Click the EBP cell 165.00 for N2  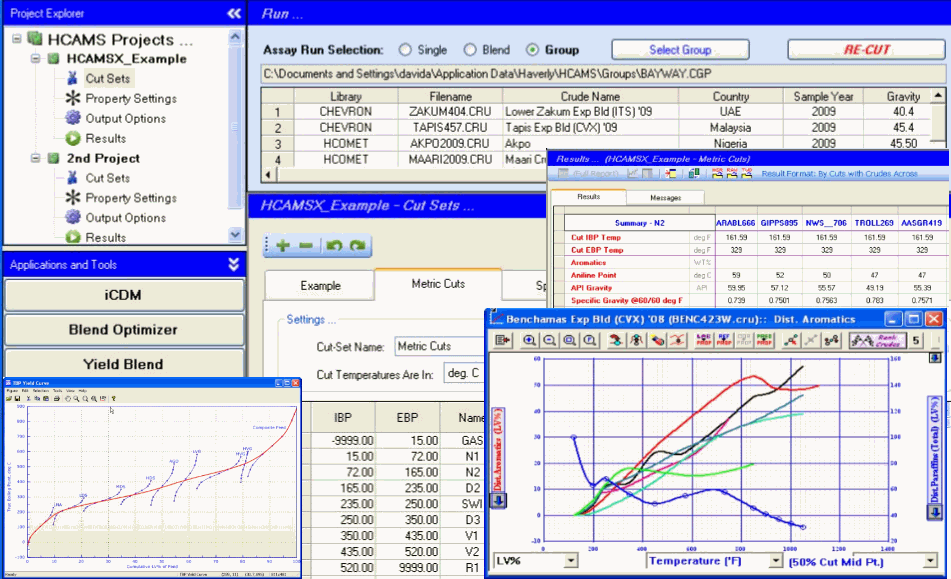tap(407, 472)
